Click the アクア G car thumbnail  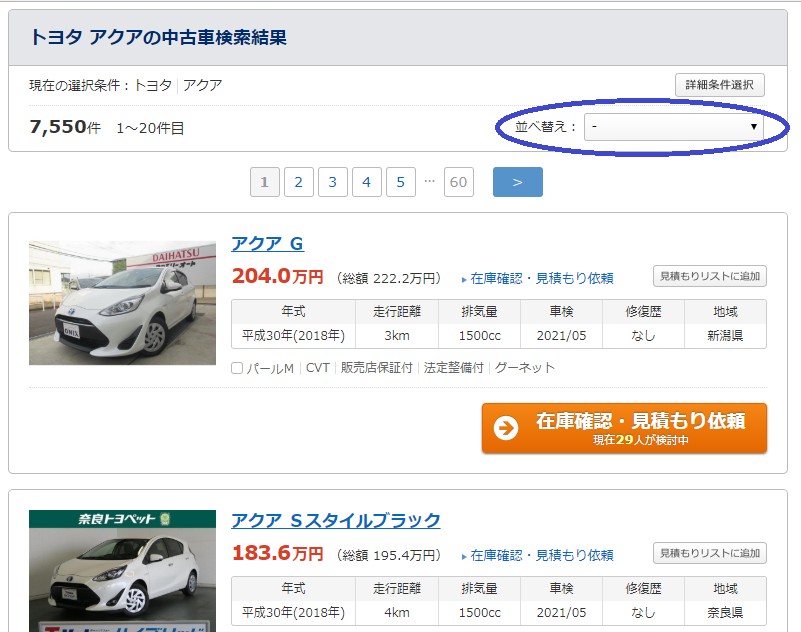point(123,303)
